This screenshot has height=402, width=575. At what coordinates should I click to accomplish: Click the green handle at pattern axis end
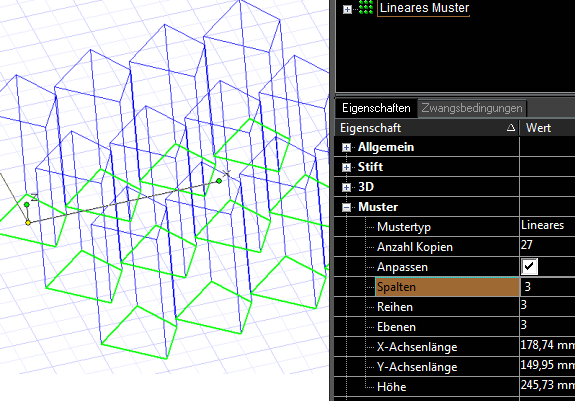point(219,181)
